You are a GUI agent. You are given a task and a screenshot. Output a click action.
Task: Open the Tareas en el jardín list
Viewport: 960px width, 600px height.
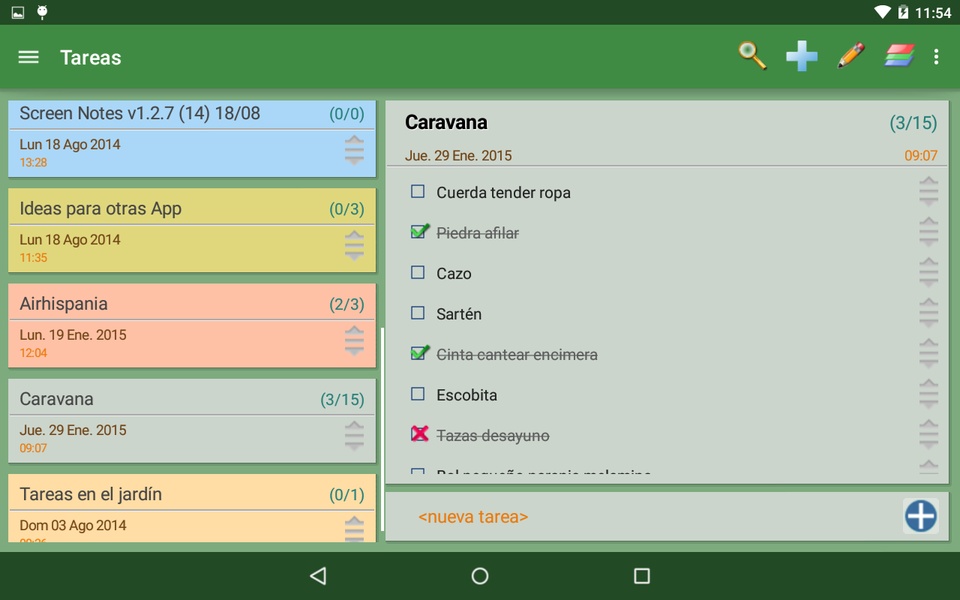192,508
